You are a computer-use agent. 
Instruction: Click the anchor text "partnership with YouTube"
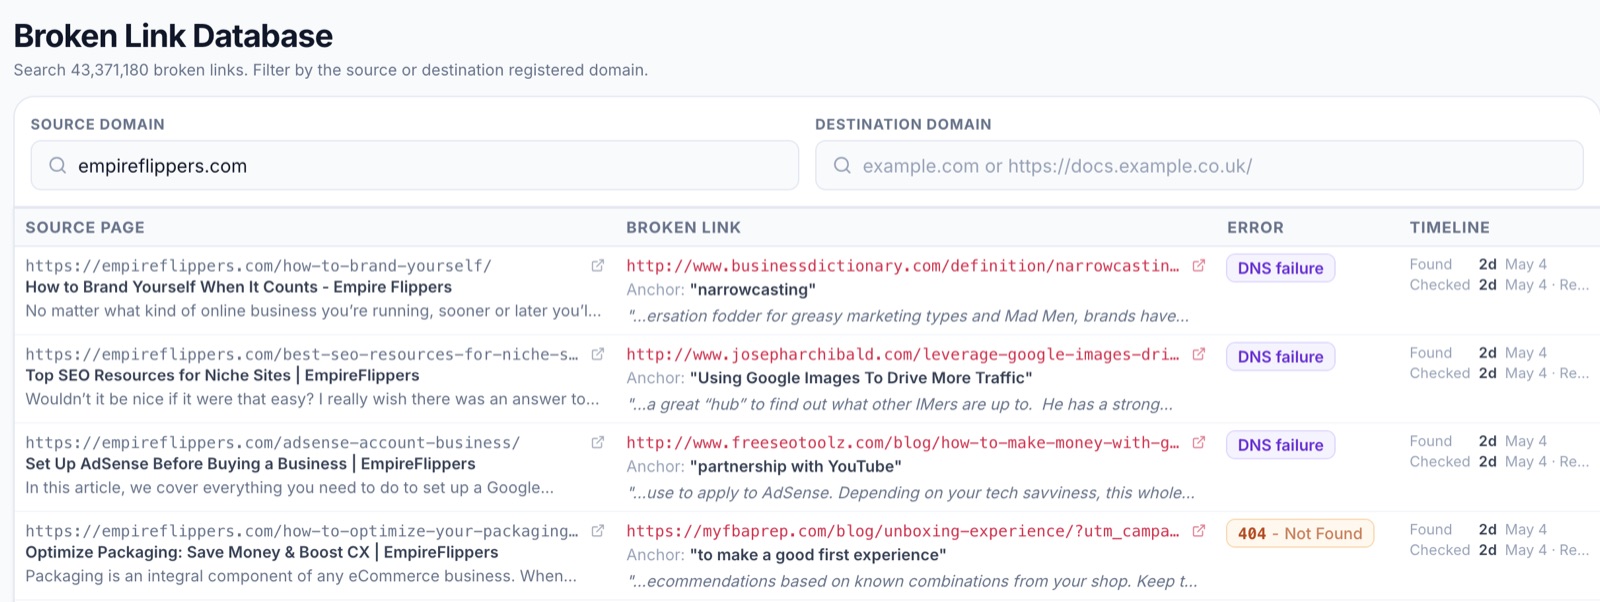click(795, 466)
